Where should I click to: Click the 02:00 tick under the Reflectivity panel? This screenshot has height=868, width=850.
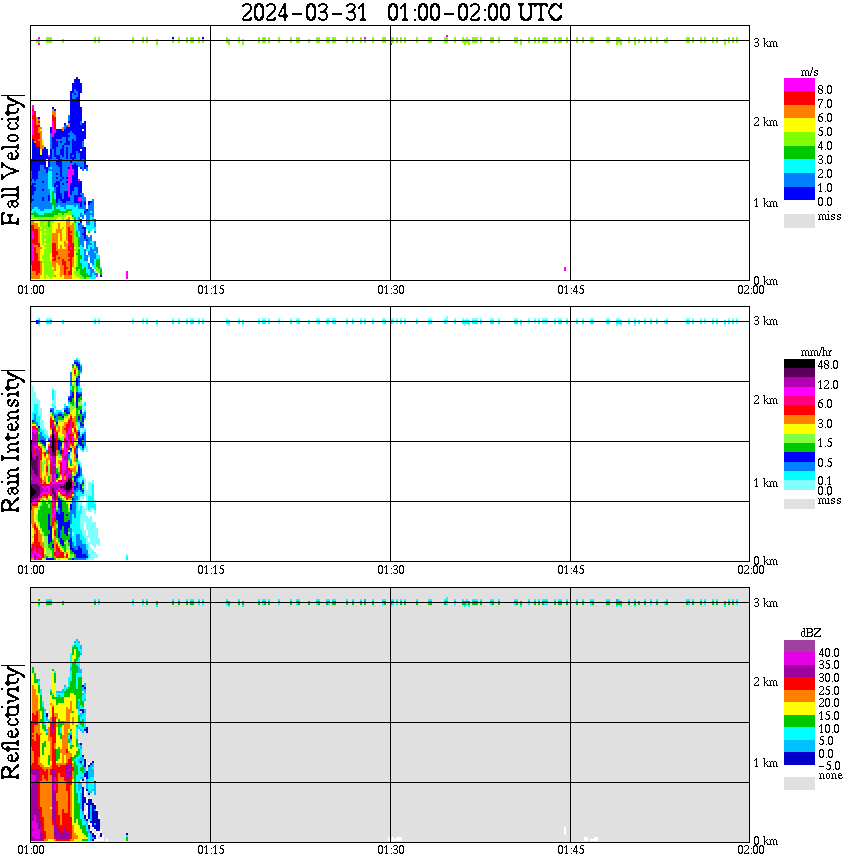click(x=751, y=850)
